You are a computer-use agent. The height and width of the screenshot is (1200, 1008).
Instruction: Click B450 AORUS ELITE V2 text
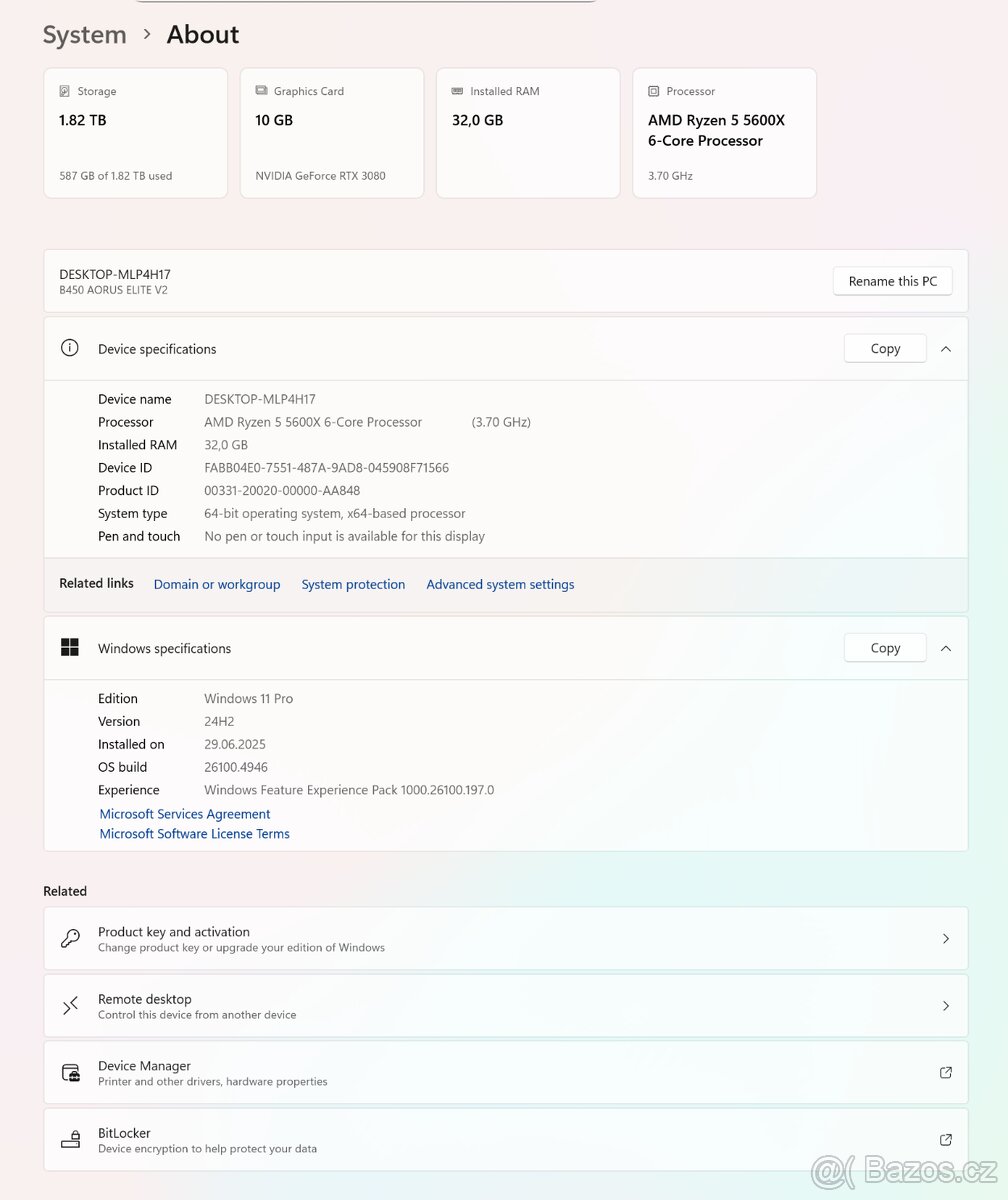point(113,290)
